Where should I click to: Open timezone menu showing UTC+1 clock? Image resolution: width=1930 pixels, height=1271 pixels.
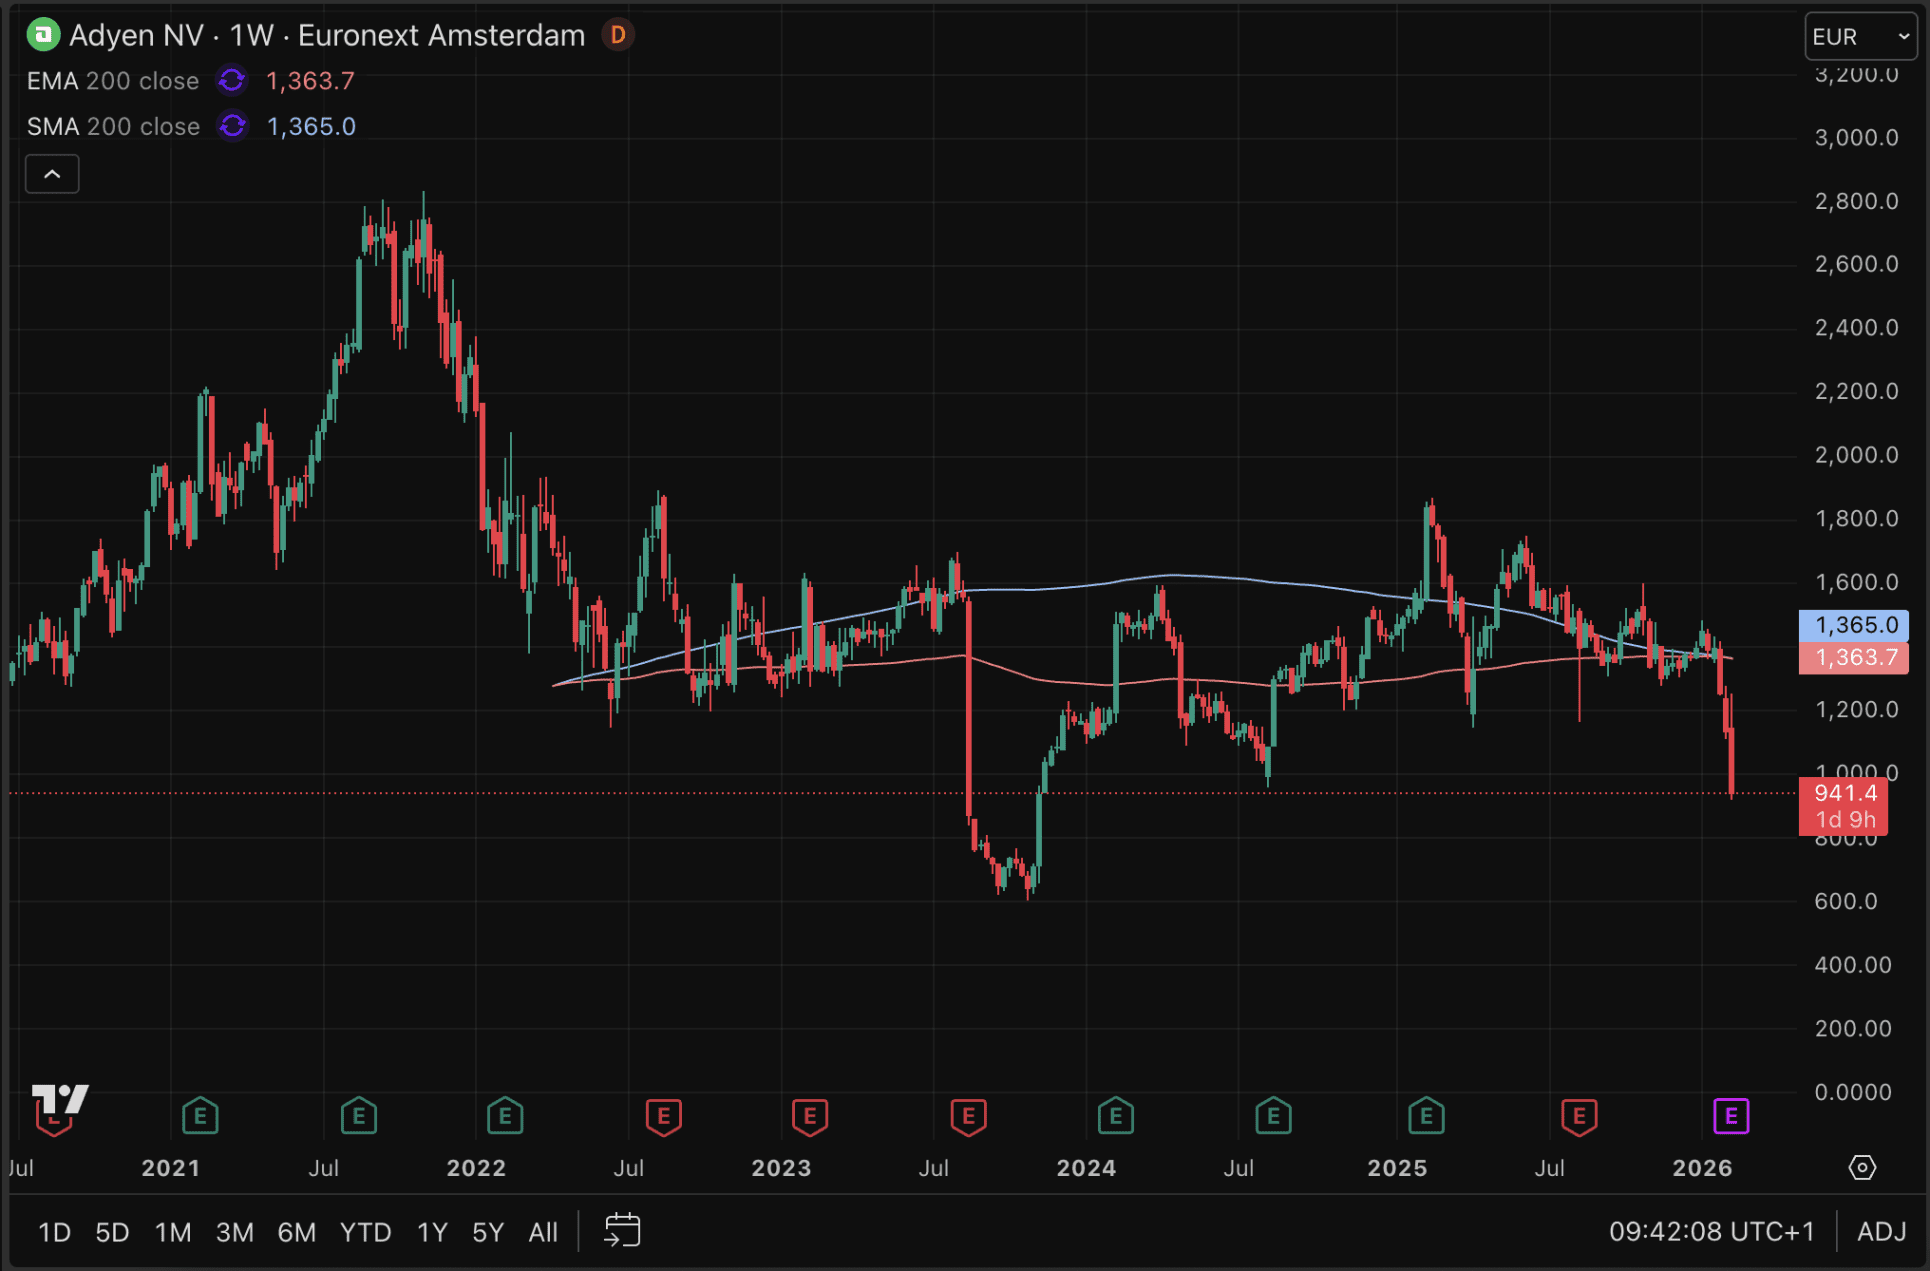[1711, 1232]
